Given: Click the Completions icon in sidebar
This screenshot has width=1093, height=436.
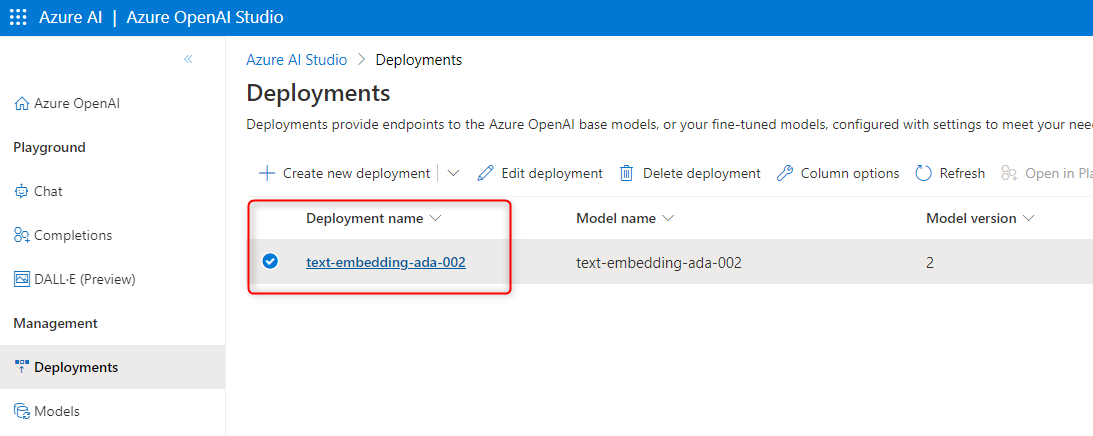Looking at the screenshot, I should tap(22, 235).
